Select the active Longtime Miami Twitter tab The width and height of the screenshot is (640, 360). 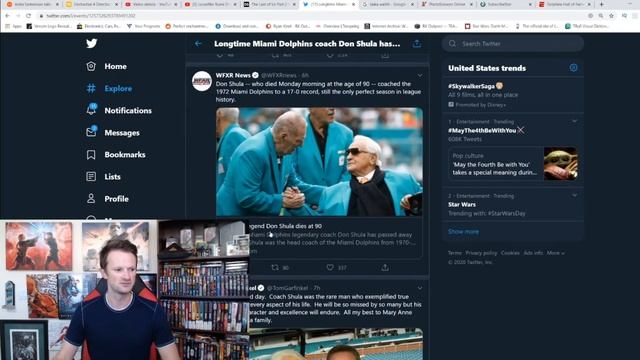pos(329,4)
